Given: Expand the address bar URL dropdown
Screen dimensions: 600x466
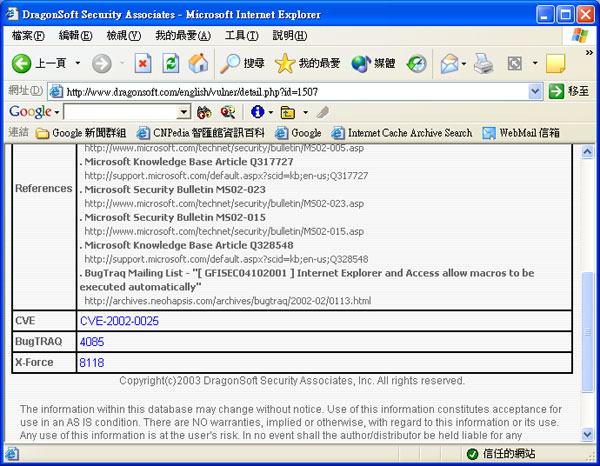Looking at the screenshot, I should [535, 91].
